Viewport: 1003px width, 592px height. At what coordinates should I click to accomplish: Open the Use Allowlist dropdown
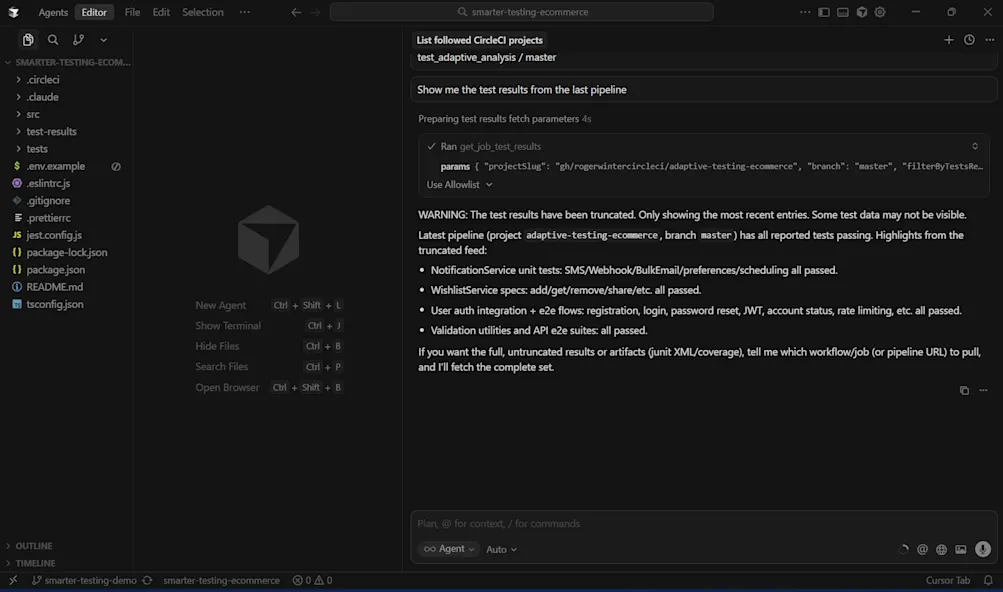click(x=459, y=184)
